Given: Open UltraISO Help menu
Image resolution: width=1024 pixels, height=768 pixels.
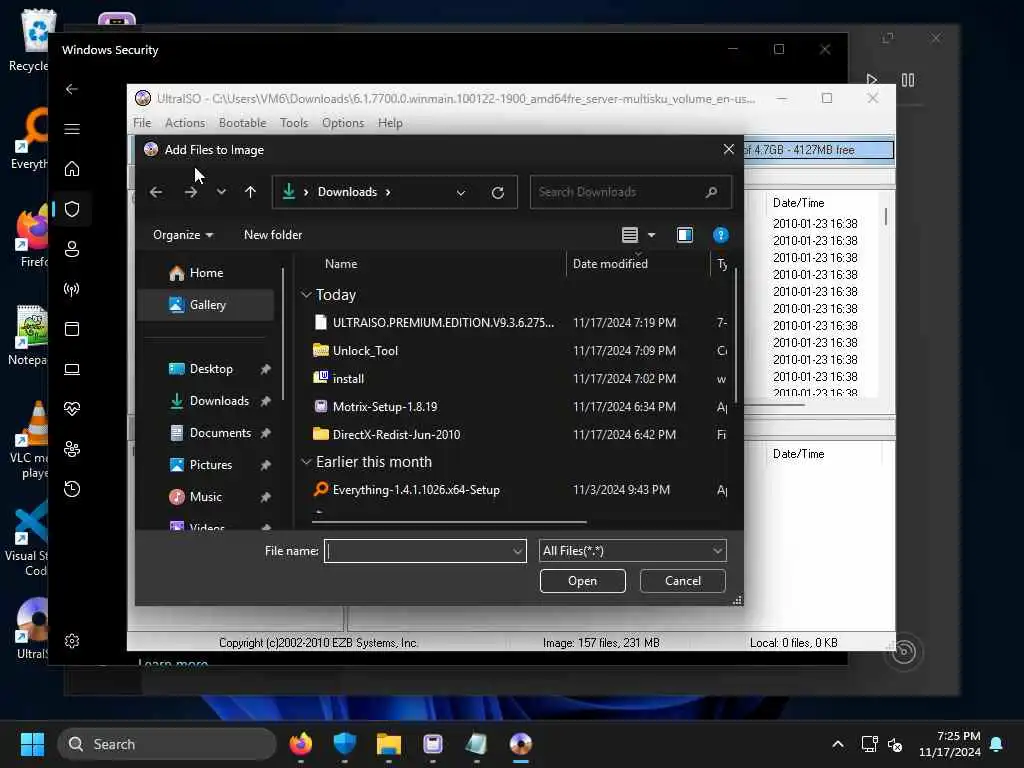Looking at the screenshot, I should 390,123.
